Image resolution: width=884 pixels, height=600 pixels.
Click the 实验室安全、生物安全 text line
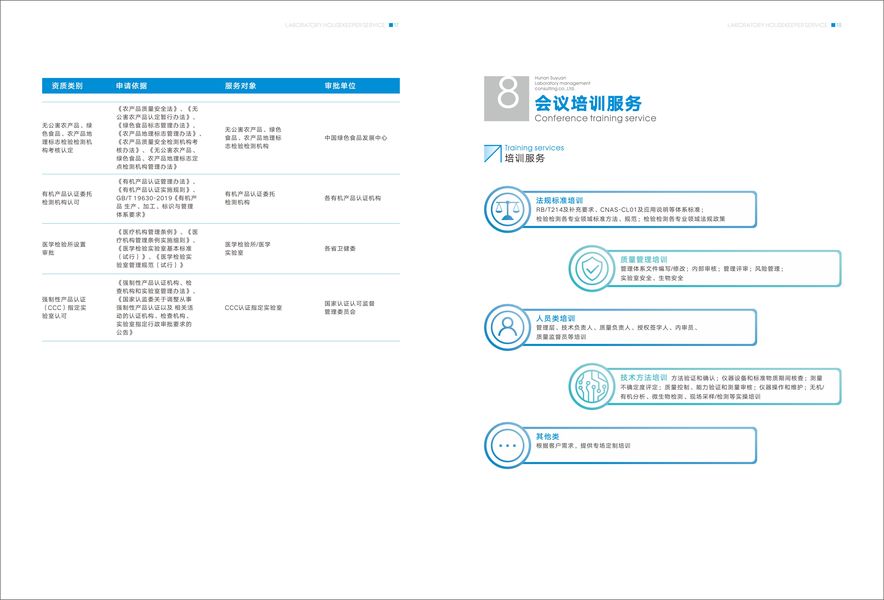652,278
